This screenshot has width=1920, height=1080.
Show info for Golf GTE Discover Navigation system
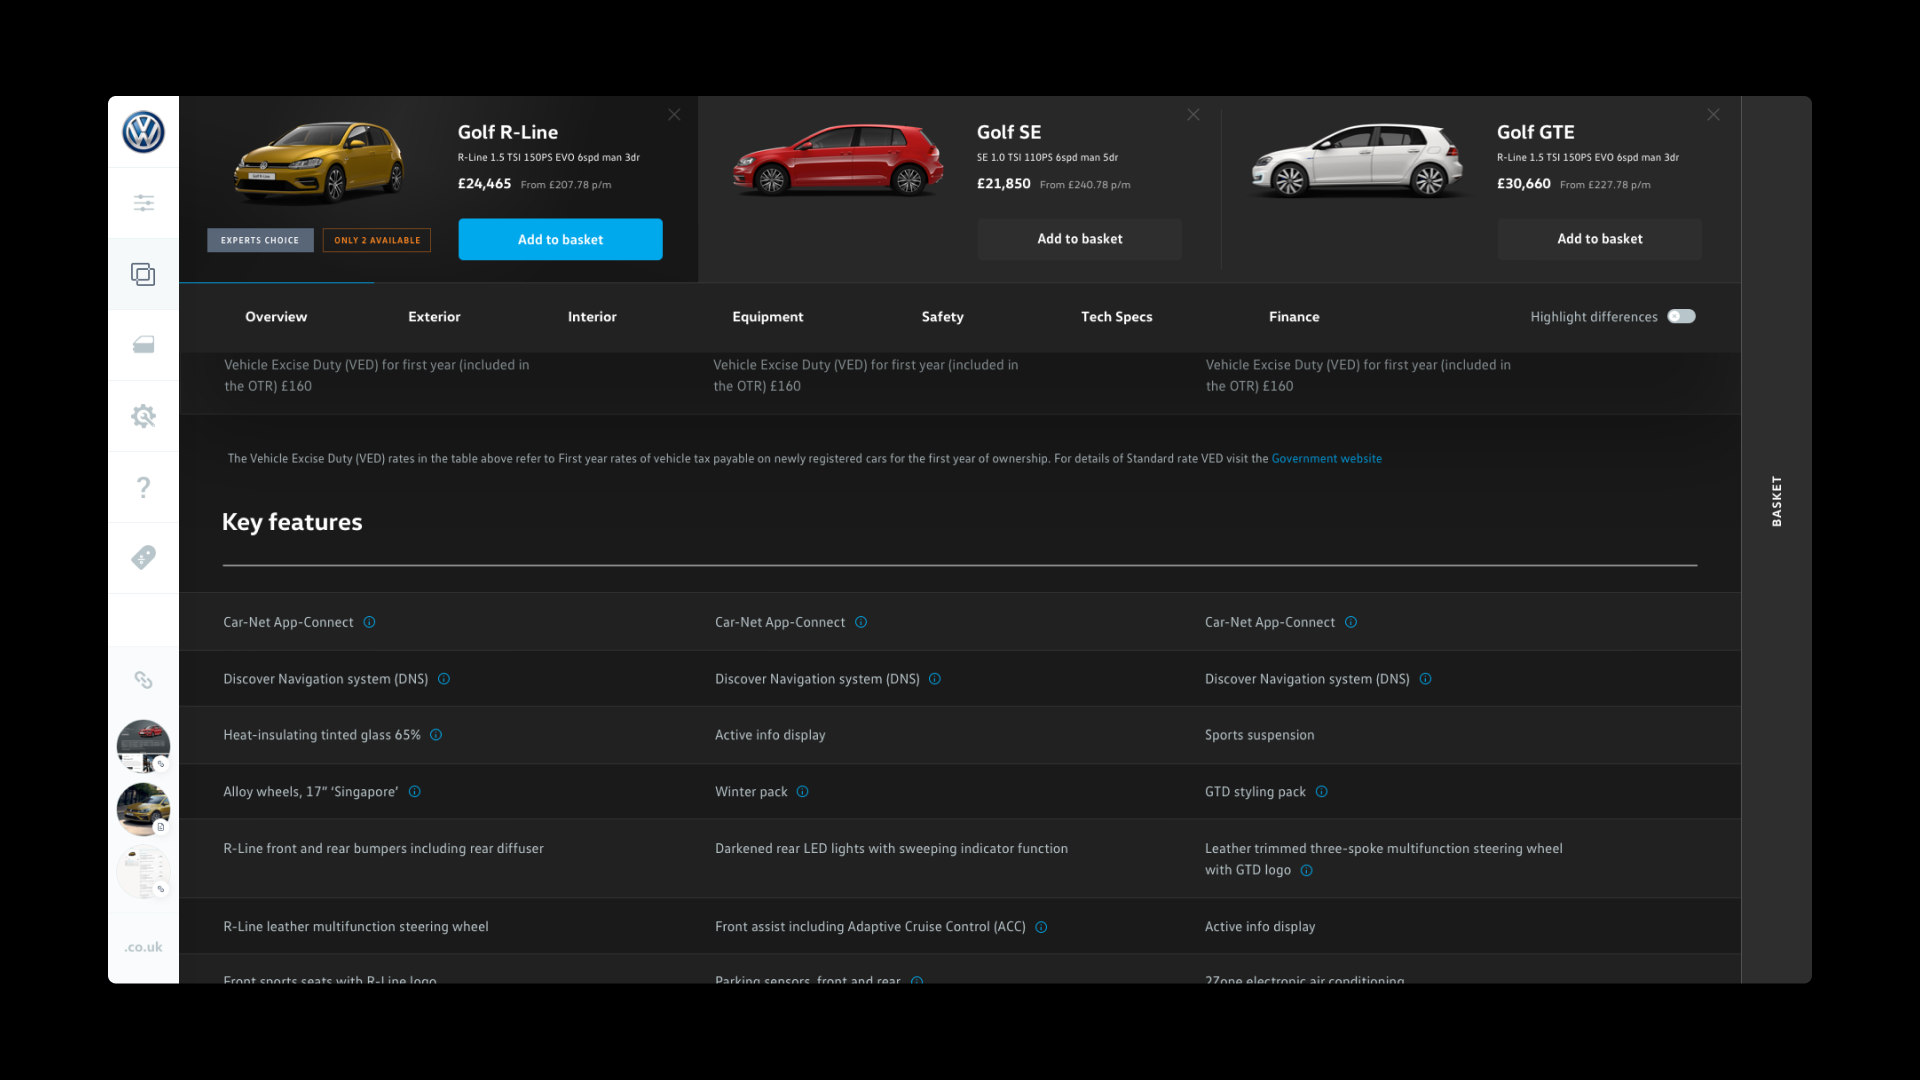click(1426, 679)
